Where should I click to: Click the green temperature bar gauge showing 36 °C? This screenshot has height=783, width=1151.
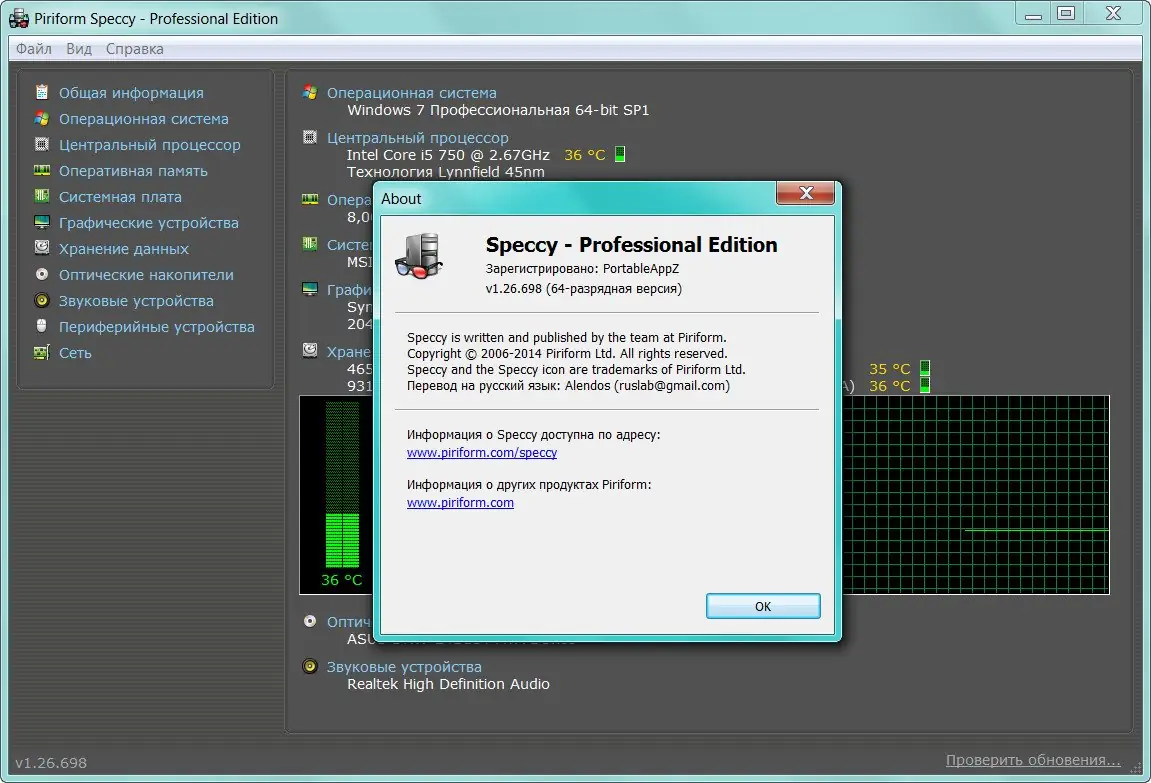click(342, 484)
